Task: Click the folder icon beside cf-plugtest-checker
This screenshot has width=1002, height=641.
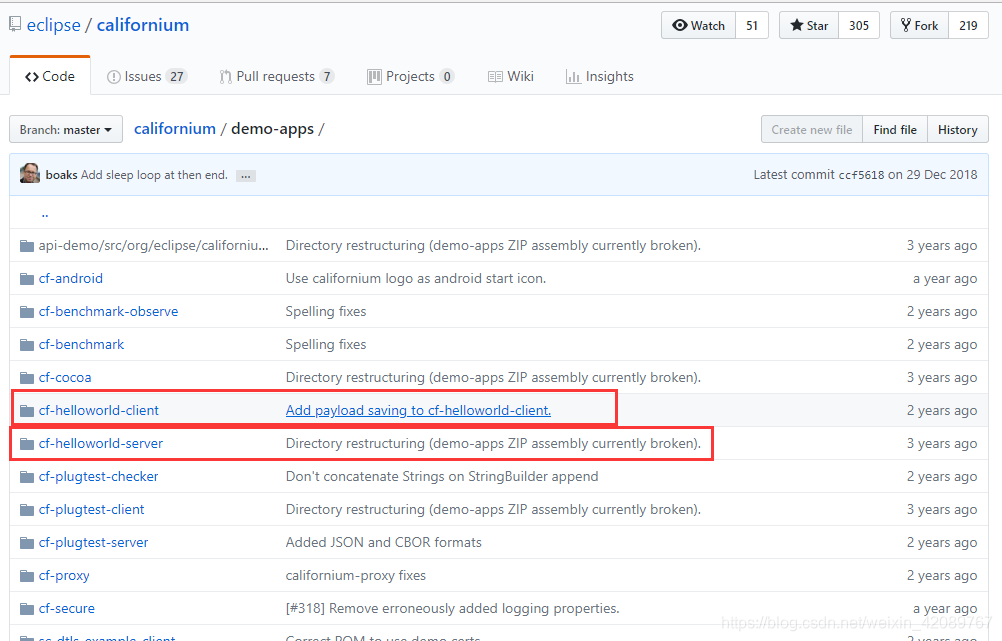Action: click(27, 477)
